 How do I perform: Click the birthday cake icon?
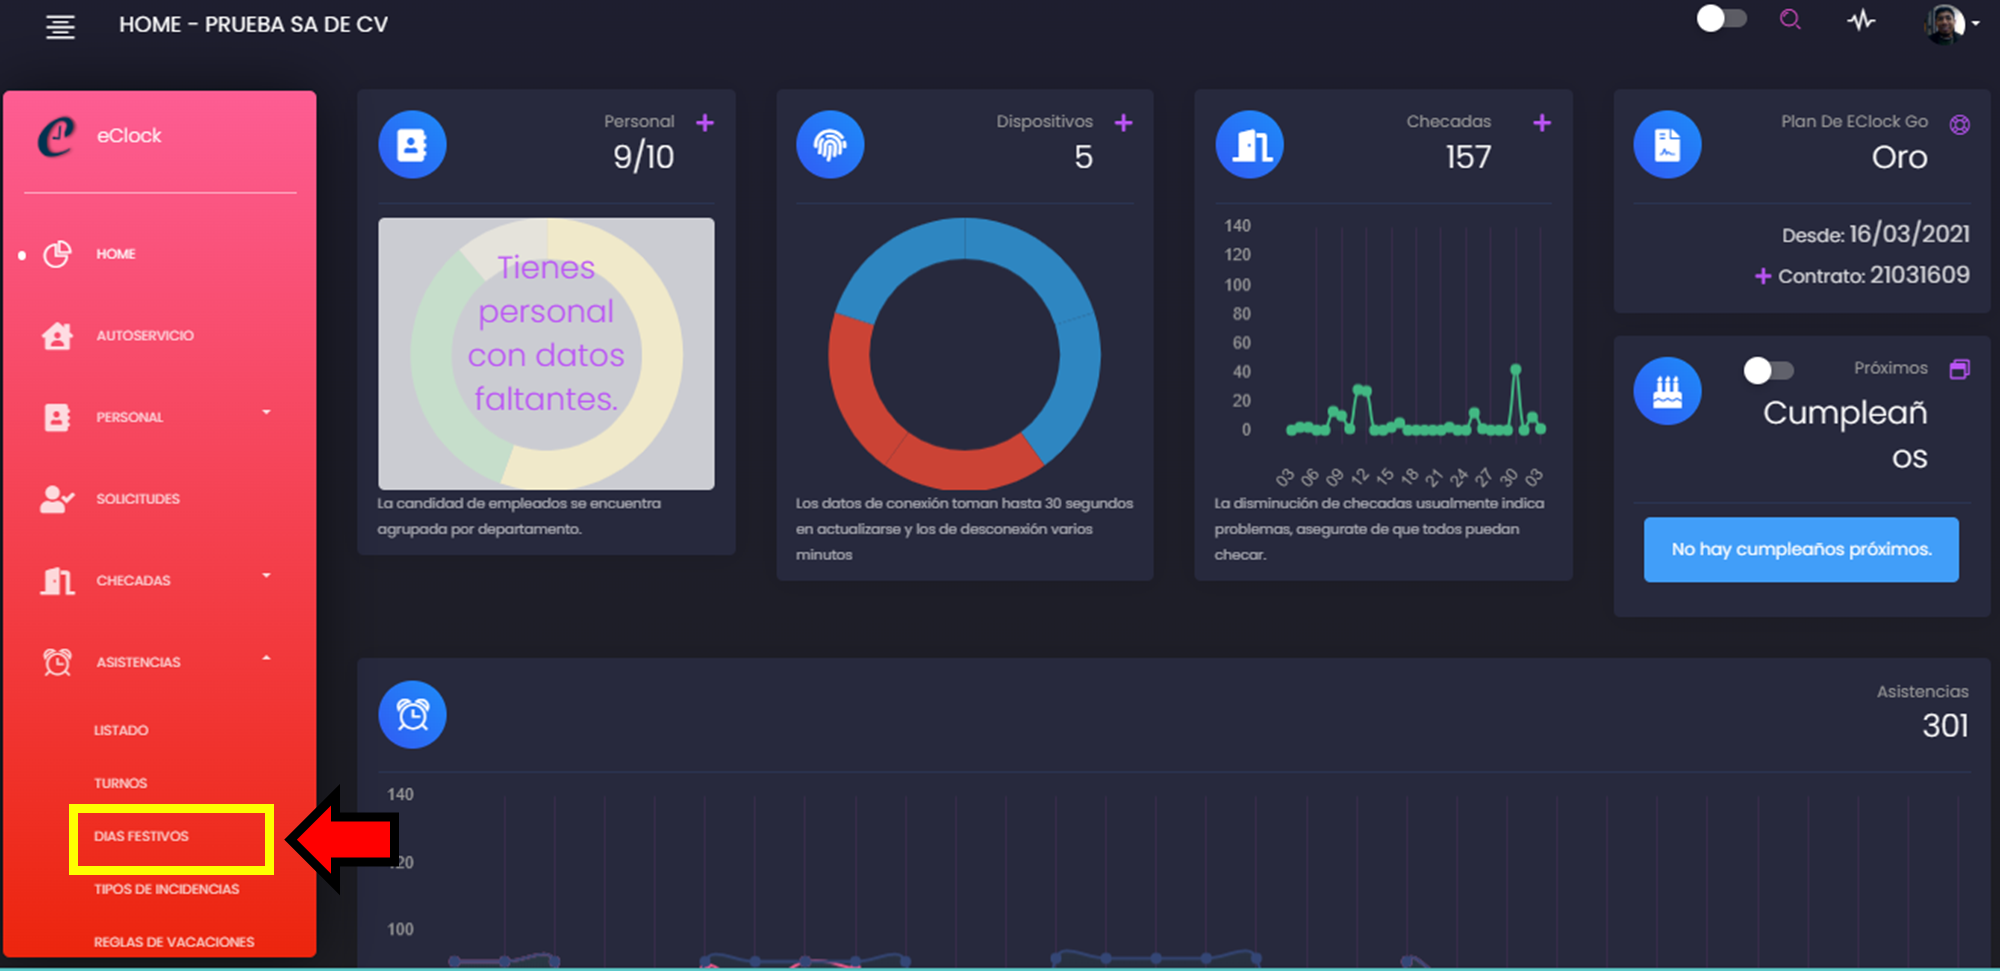(x=1667, y=391)
